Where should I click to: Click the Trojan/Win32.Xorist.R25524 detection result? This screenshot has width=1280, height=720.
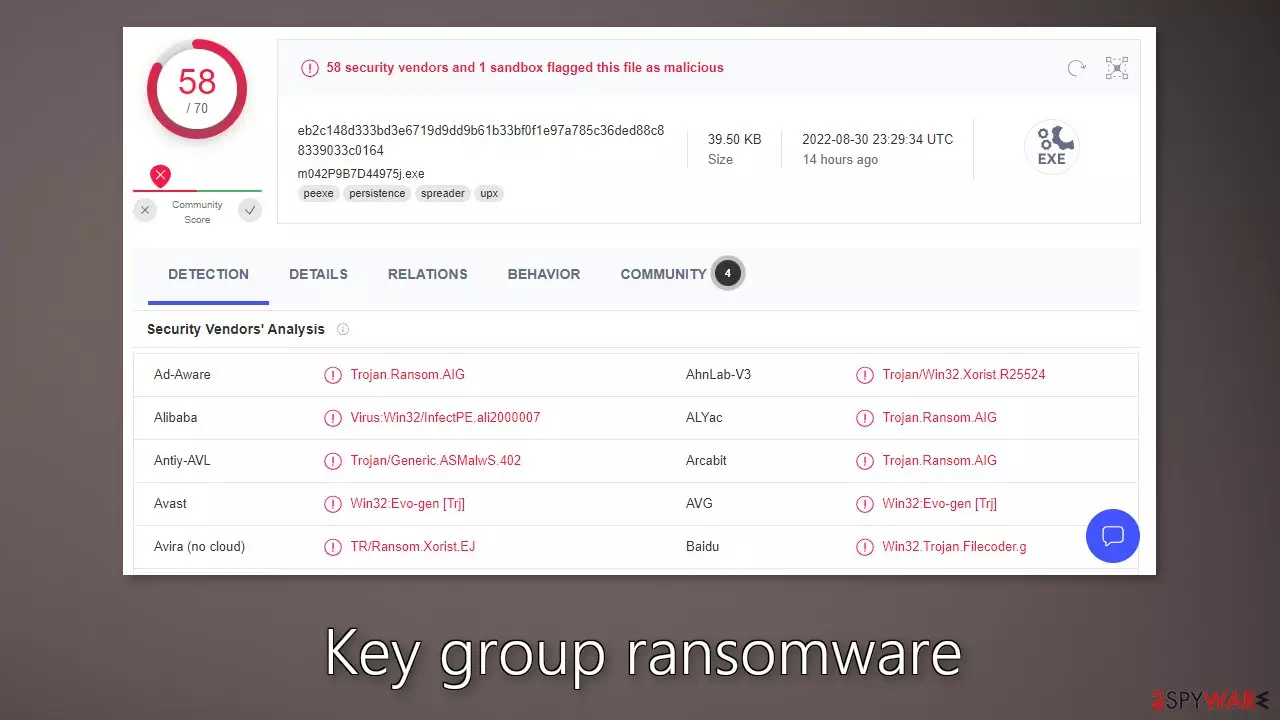point(964,375)
